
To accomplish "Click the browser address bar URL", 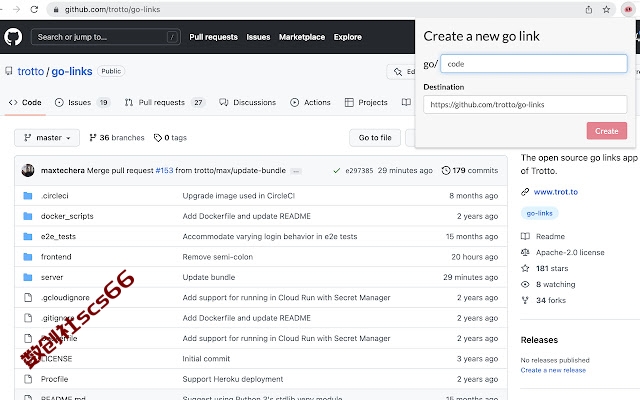I will coord(112,9).
